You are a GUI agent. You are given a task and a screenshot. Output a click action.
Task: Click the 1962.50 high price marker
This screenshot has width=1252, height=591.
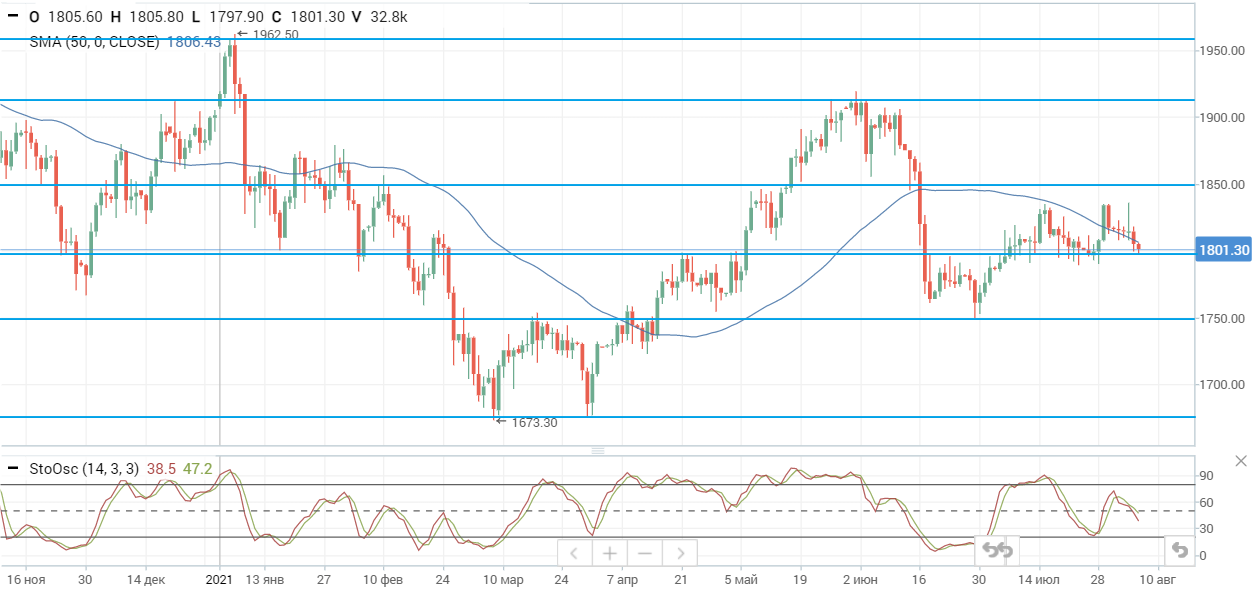point(275,34)
